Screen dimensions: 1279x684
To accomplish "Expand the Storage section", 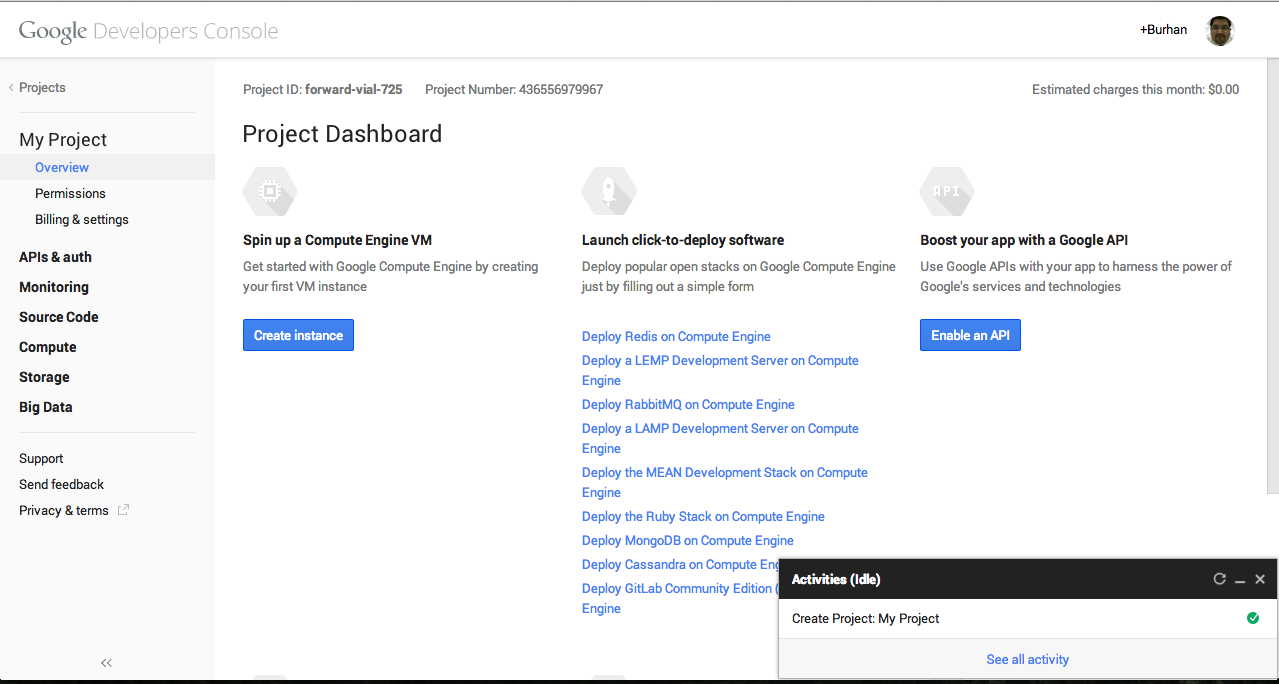I will [x=44, y=377].
